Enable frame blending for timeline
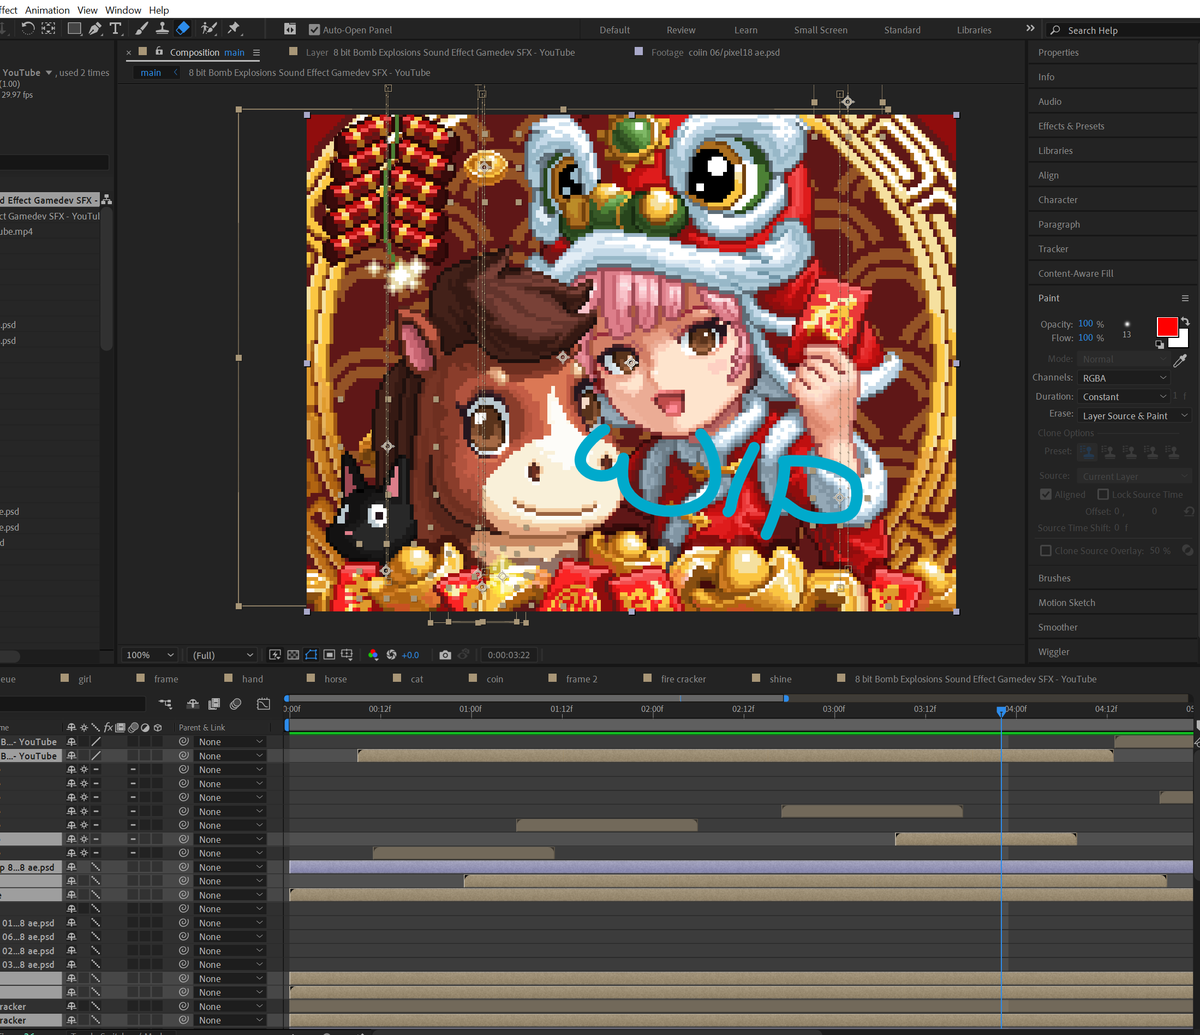1200x1035 pixels. [216, 704]
